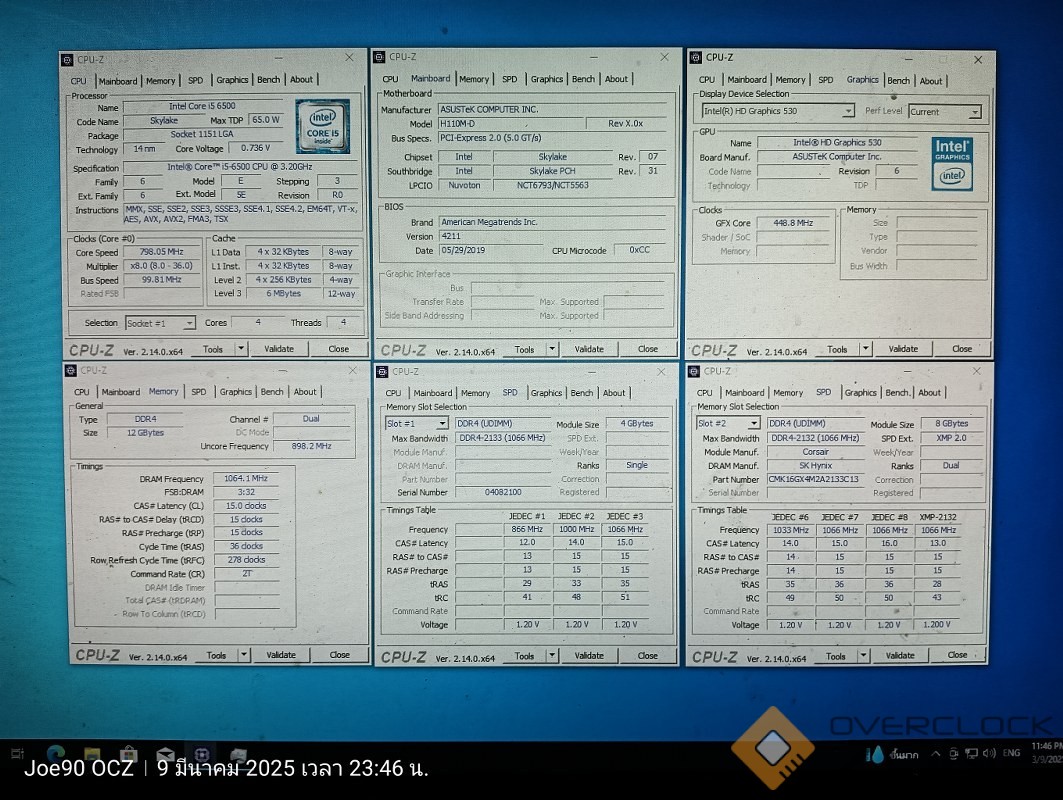This screenshot has width=1063, height=800.
Task: Open Task View on the taskbar
Action: 18,753
